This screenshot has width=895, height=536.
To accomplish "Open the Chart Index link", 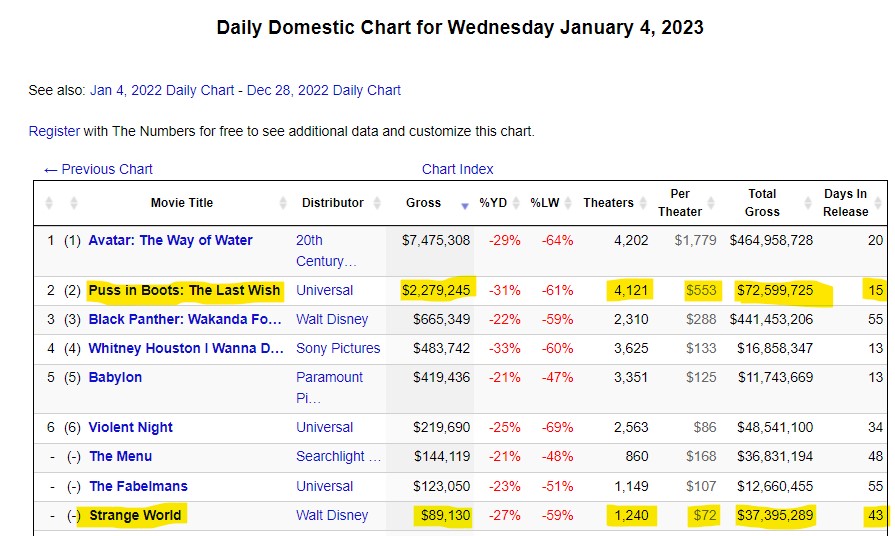I will pyautogui.click(x=457, y=169).
